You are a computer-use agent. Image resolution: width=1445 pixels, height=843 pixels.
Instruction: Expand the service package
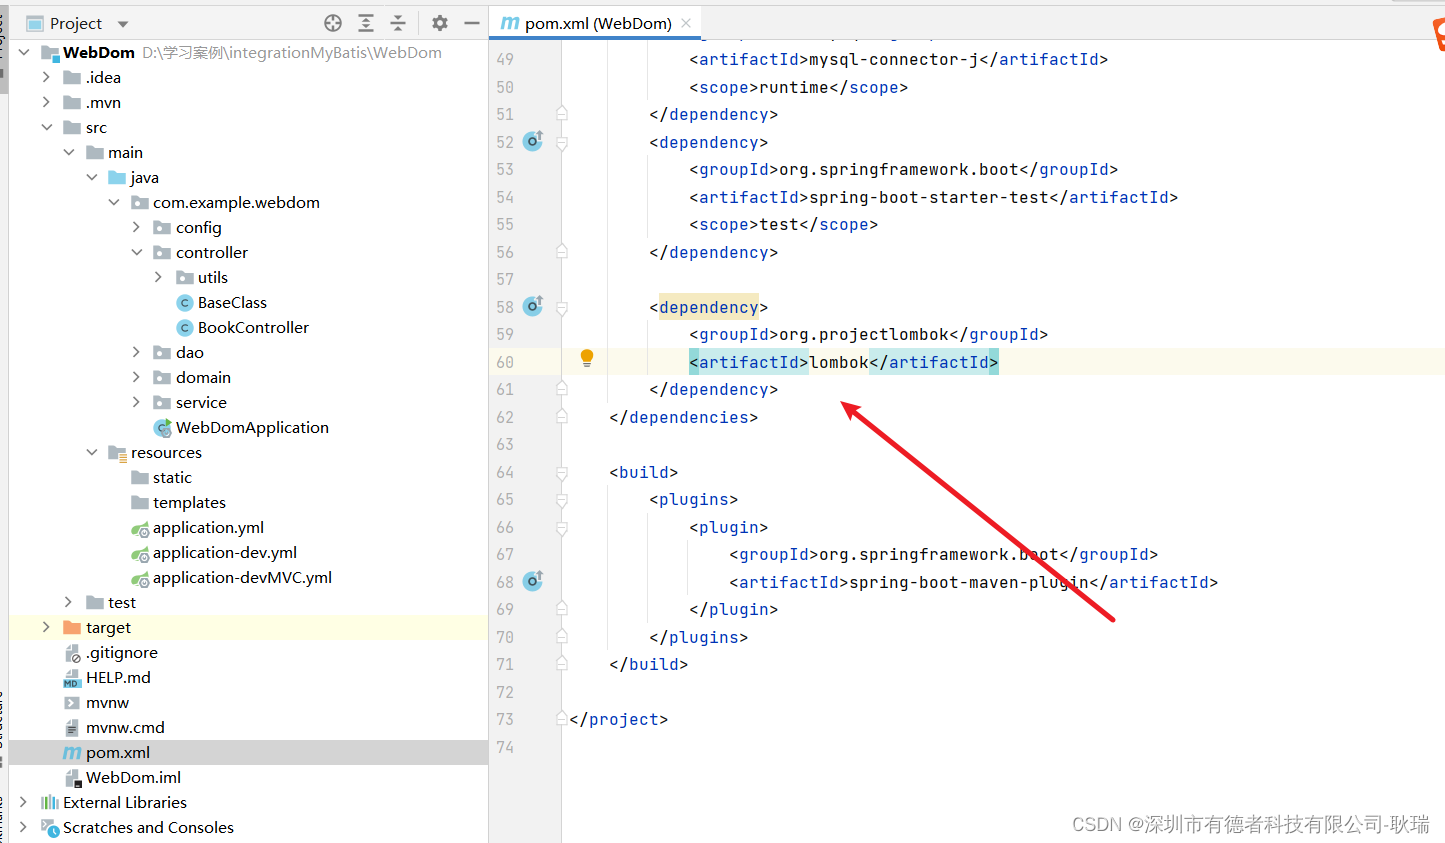(x=137, y=402)
